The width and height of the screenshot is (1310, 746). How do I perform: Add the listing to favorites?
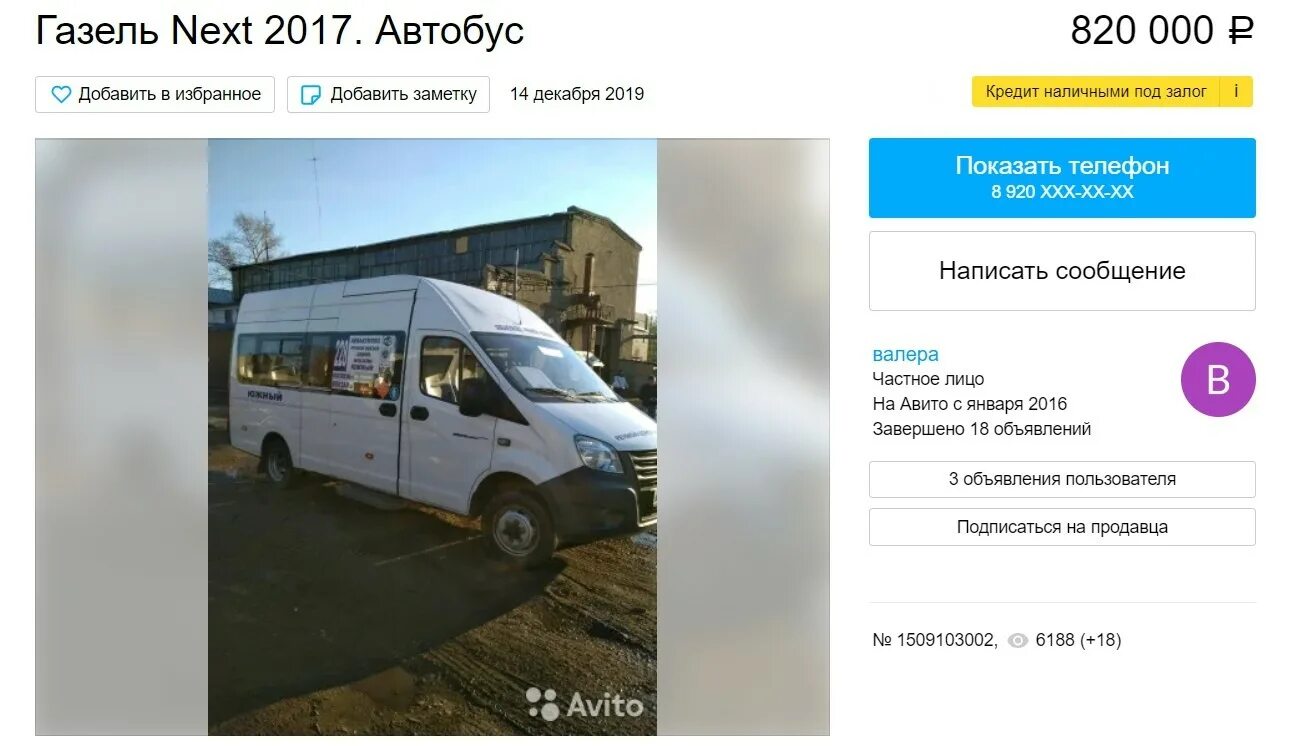pyautogui.click(x=155, y=94)
